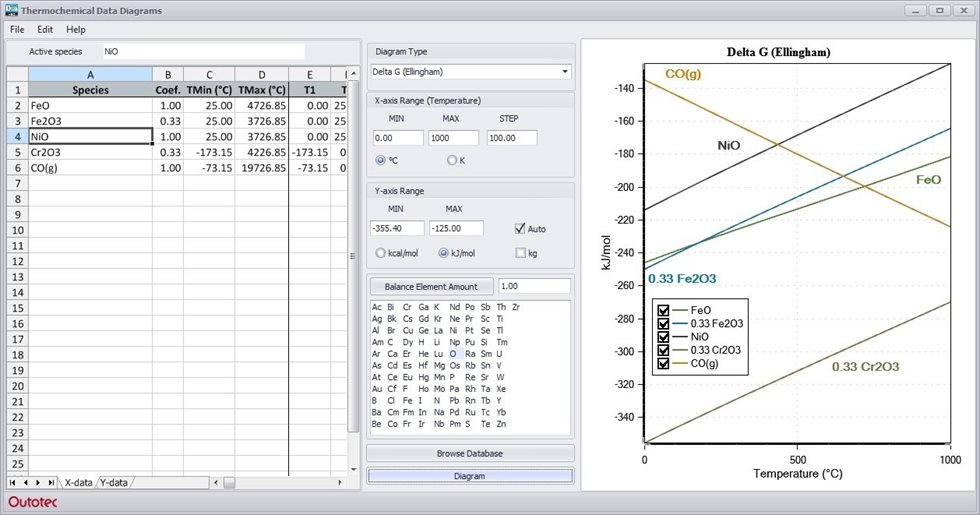Screen dimensions: 980x515
Task: Select column D header
Action: point(261,74)
